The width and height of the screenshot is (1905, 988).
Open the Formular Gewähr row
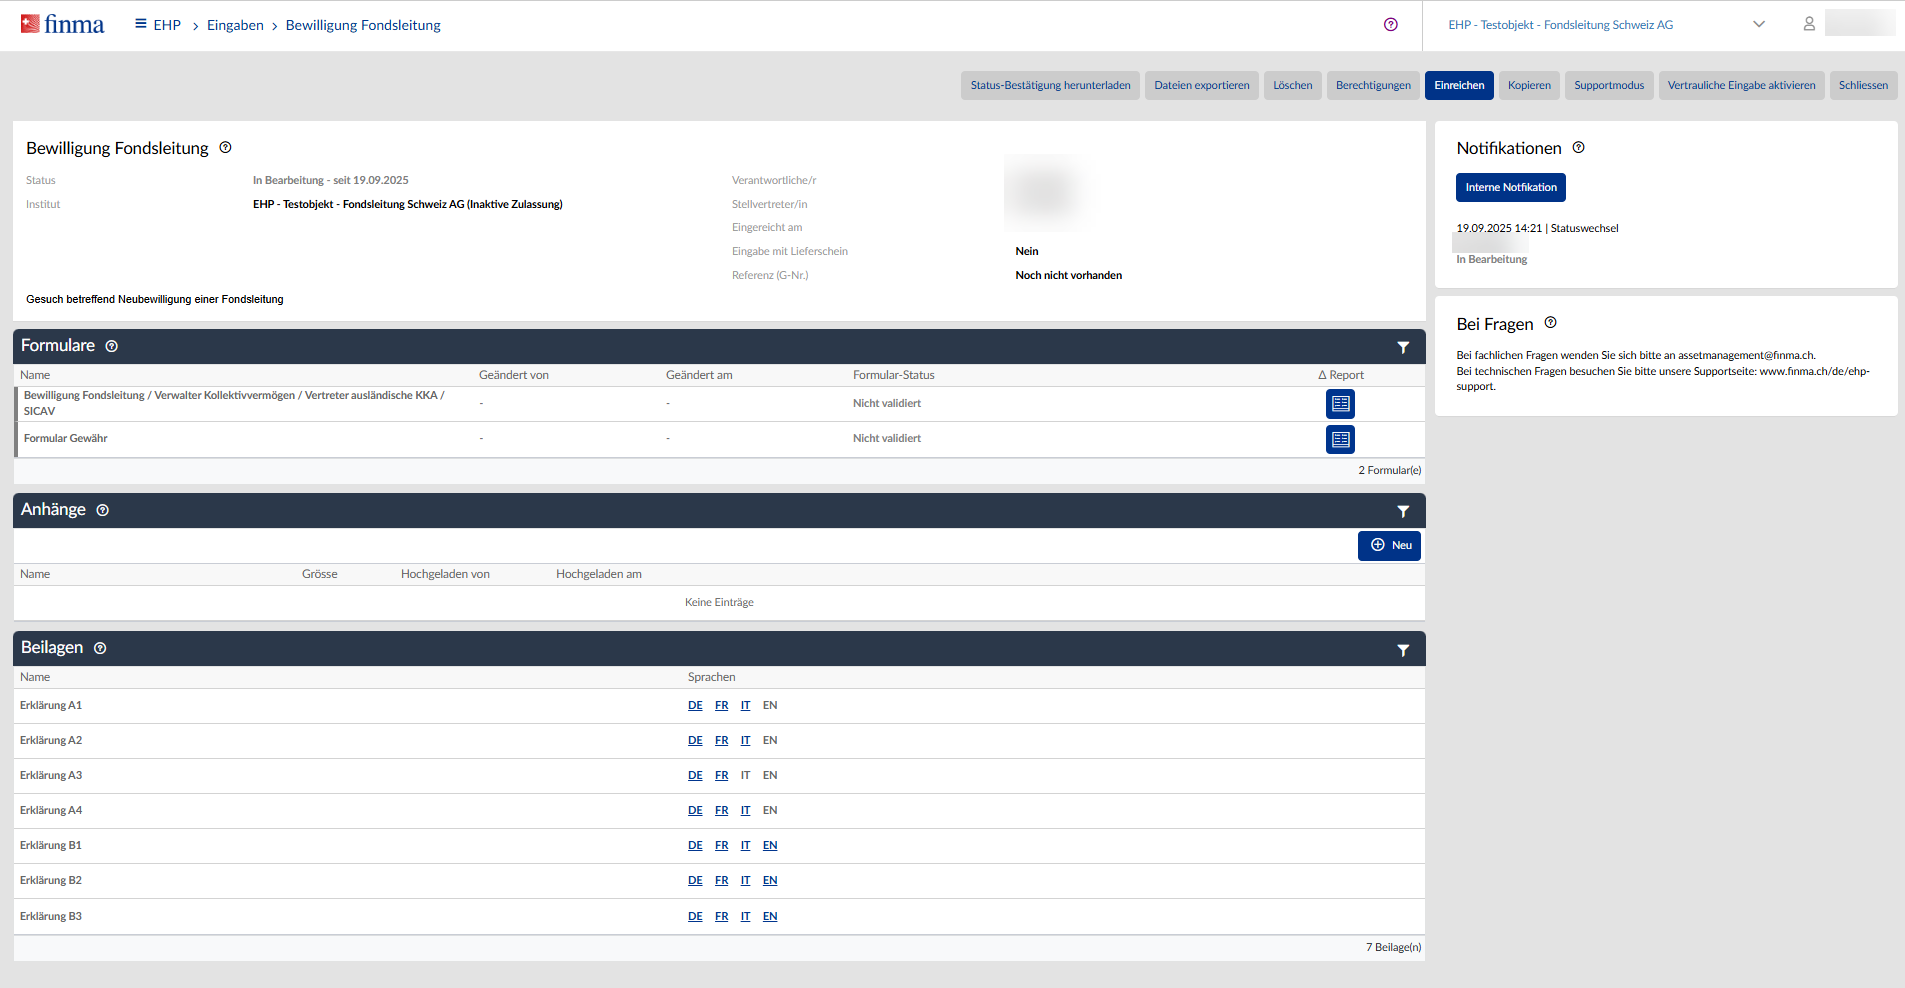point(66,439)
